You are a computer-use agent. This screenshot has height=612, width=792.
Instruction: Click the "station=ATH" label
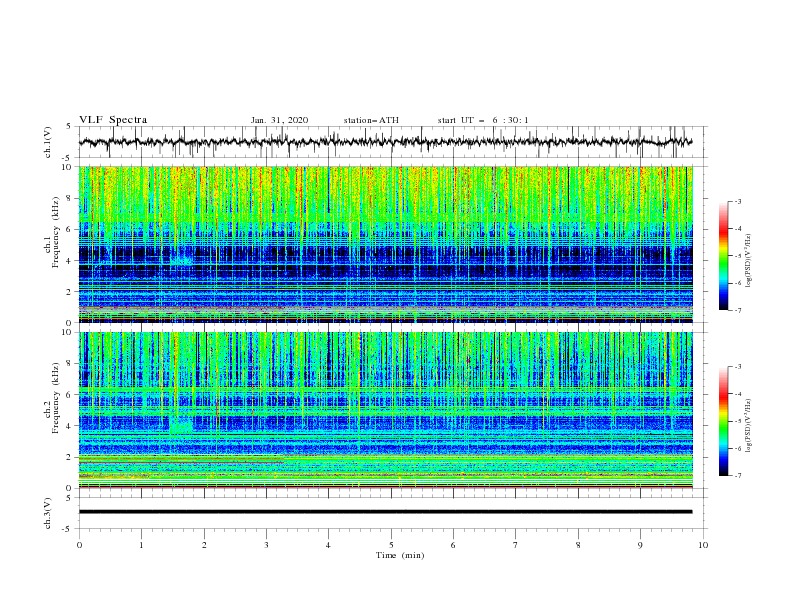pyautogui.click(x=371, y=120)
